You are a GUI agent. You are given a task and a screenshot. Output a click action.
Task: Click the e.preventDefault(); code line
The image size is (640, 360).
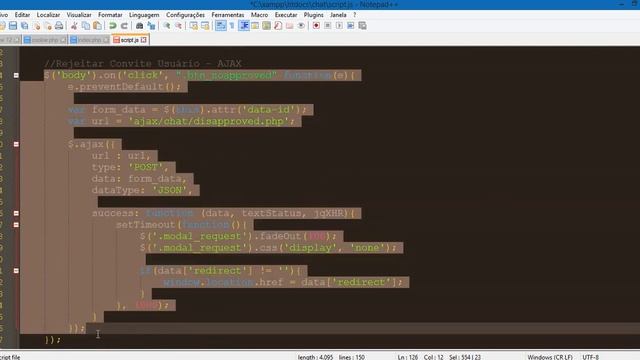124,87
